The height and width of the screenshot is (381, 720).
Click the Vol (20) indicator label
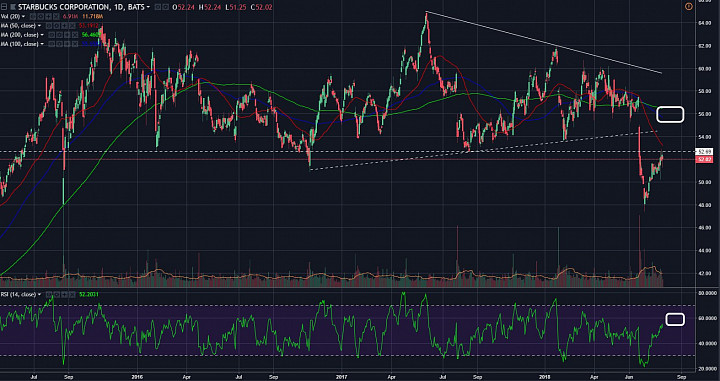10,17
